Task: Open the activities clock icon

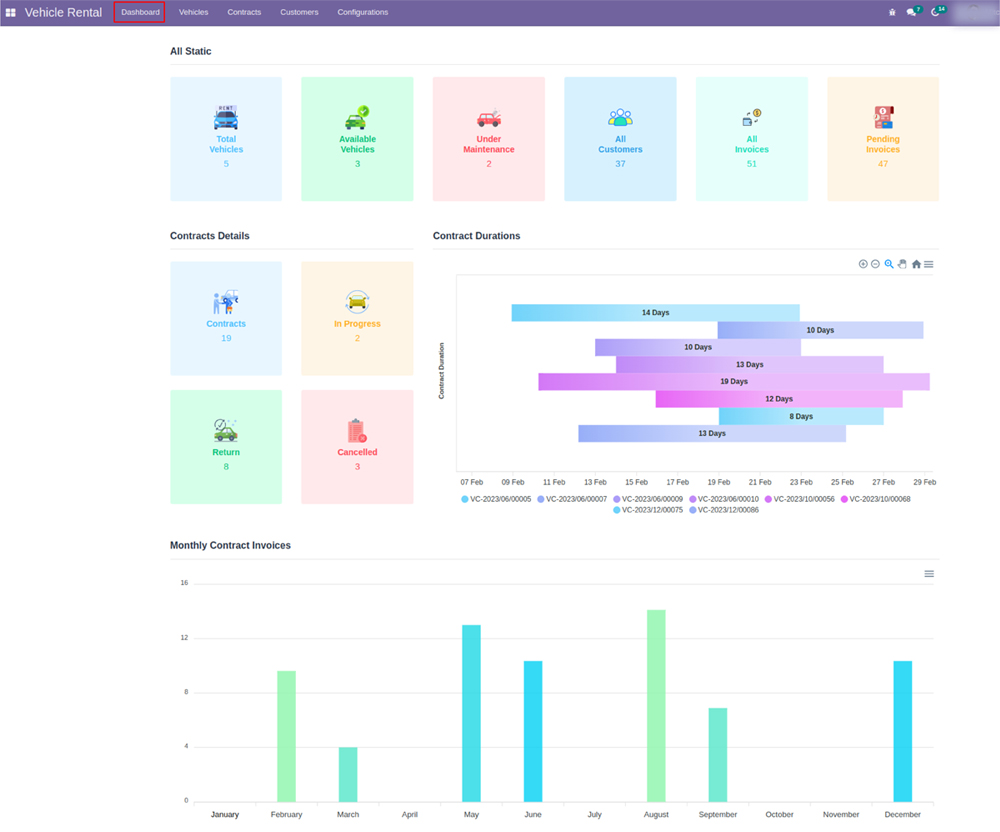Action: click(936, 12)
